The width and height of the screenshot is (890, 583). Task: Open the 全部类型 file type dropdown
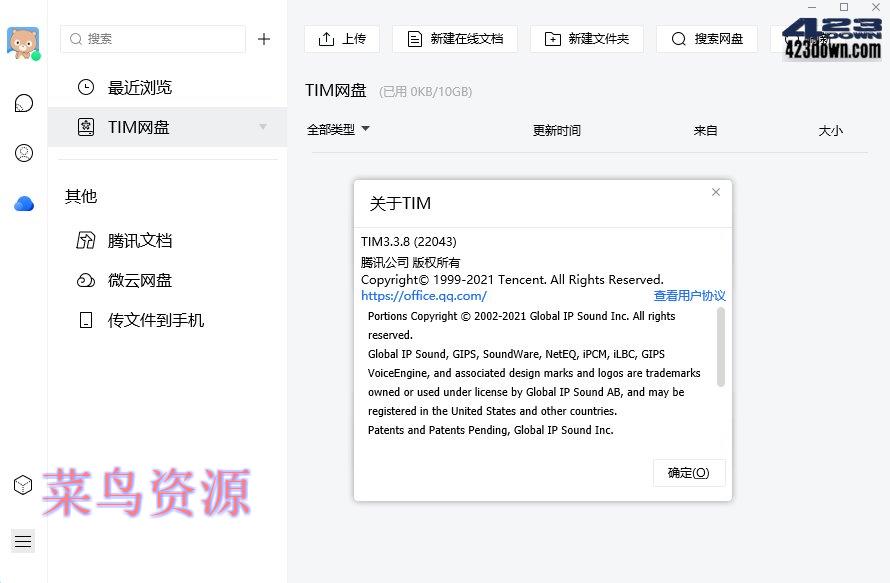click(338, 129)
